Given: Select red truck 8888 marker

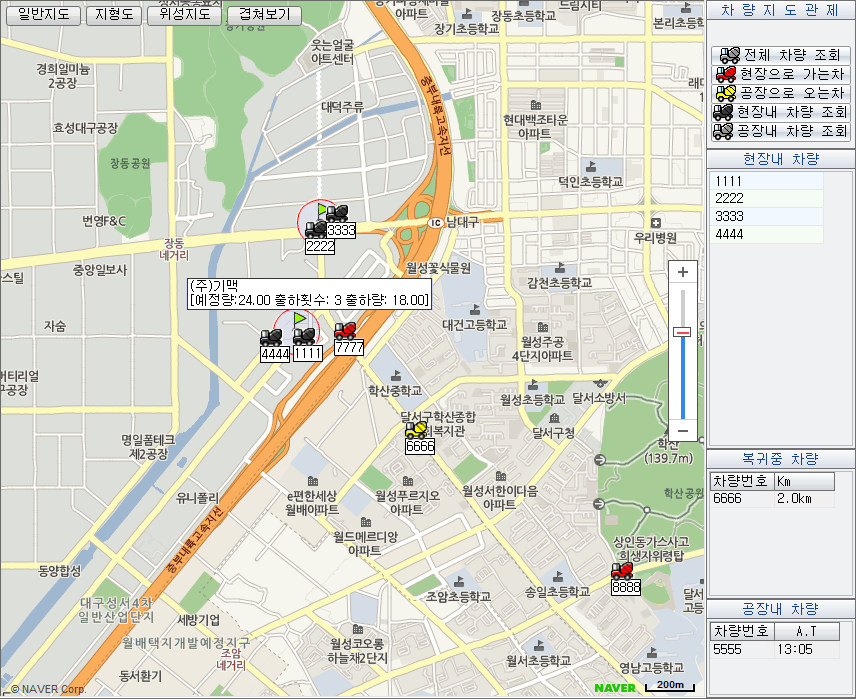Looking at the screenshot, I should (623, 571).
